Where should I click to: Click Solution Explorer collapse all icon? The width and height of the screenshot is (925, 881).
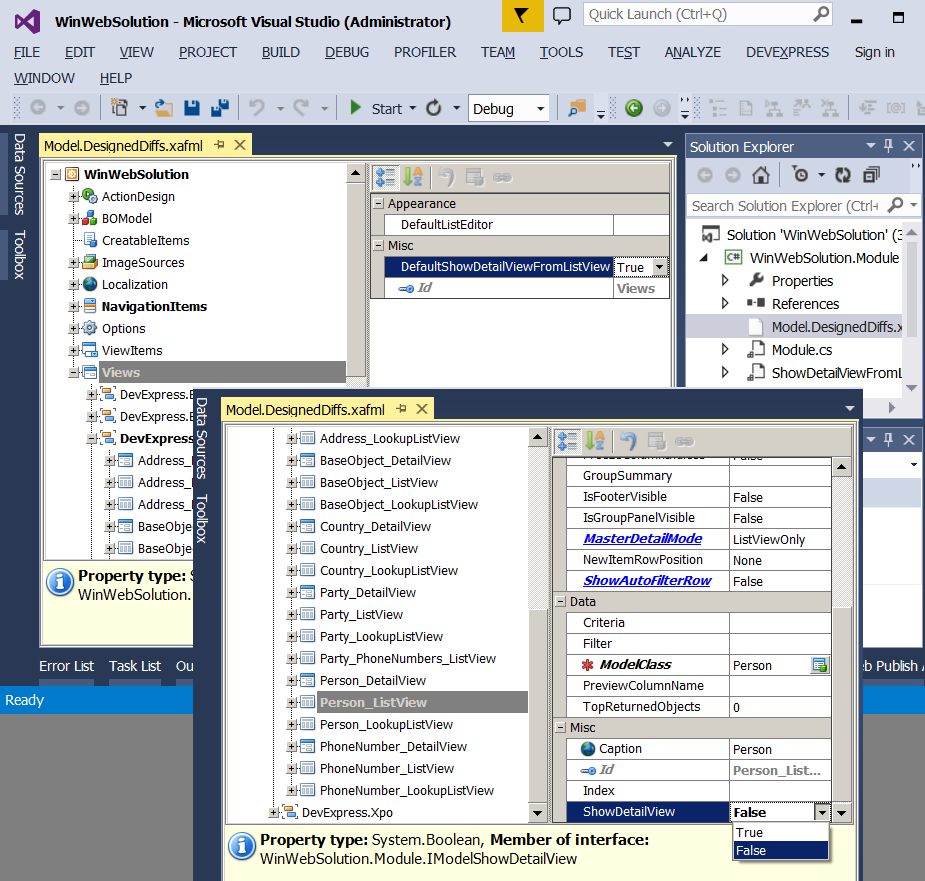coord(871,175)
